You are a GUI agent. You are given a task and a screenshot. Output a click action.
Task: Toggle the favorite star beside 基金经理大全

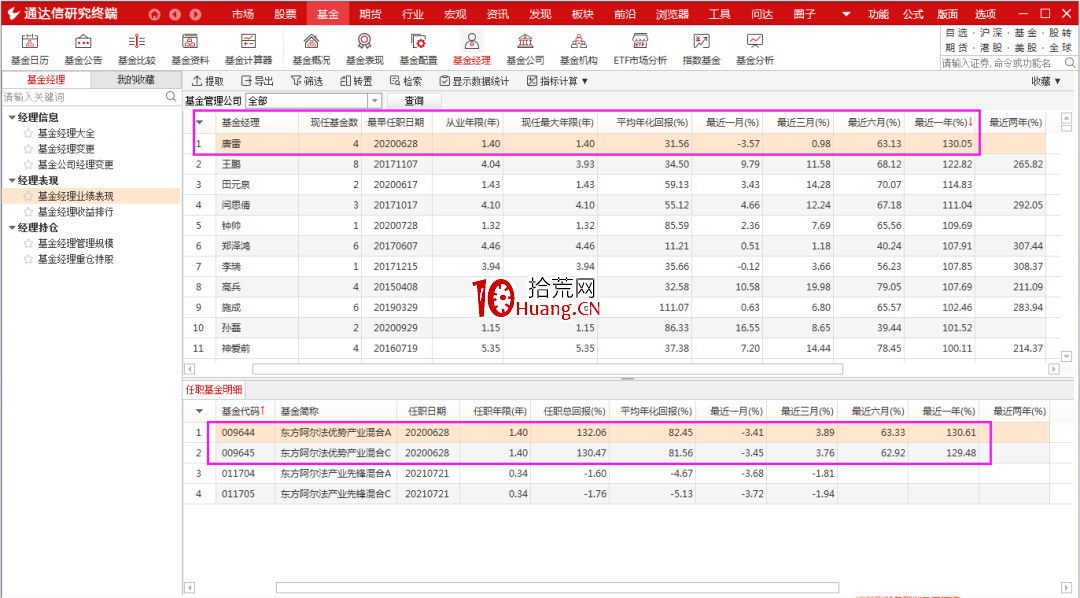(28, 134)
